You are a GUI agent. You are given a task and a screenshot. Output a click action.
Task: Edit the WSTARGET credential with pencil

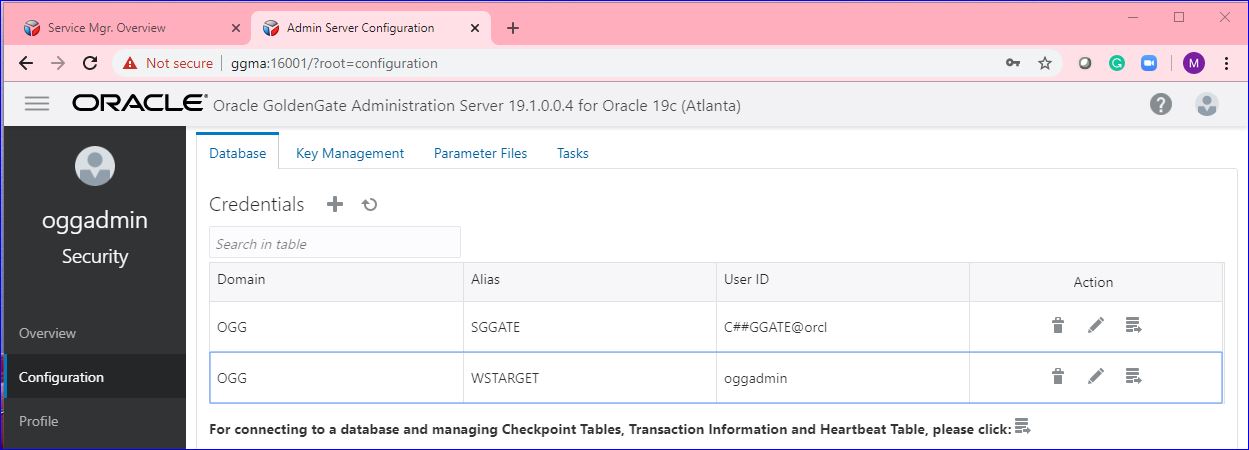pyautogui.click(x=1096, y=376)
